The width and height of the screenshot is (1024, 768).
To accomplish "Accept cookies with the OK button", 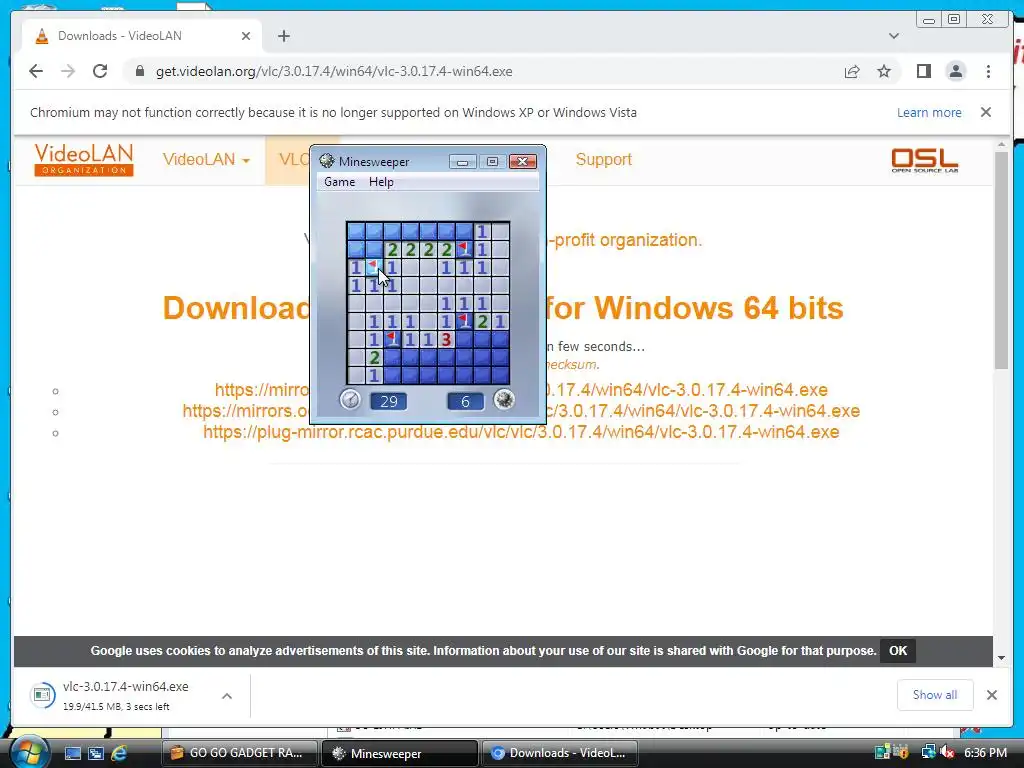I will pyautogui.click(x=898, y=650).
